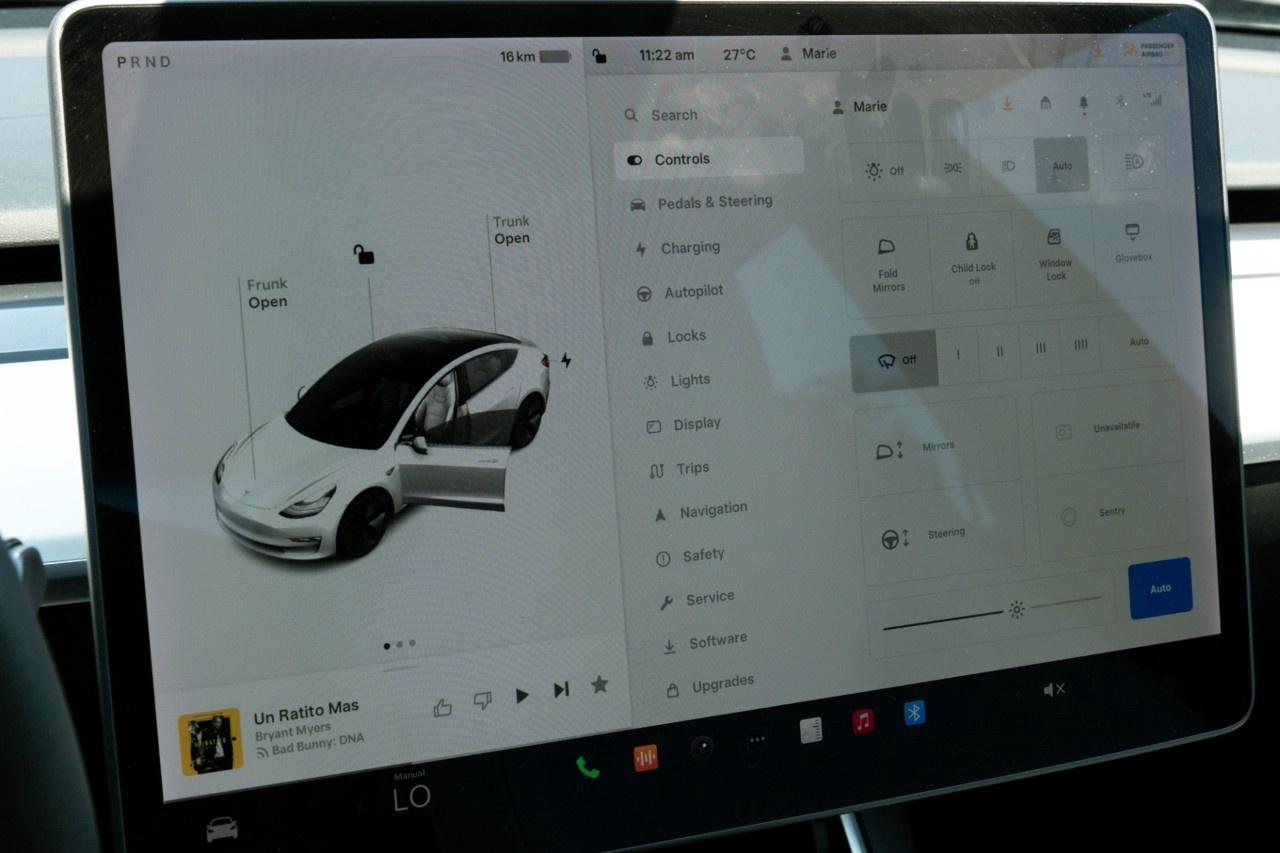Tap Fold Mirrors button
Screen dimensions: 1280x853
click(887, 265)
